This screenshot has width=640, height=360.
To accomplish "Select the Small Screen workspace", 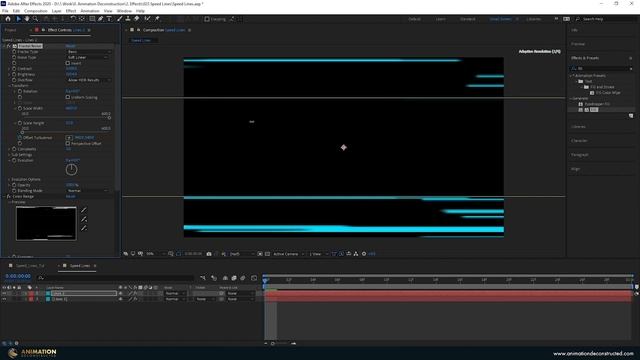I will pyautogui.click(x=500, y=19).
